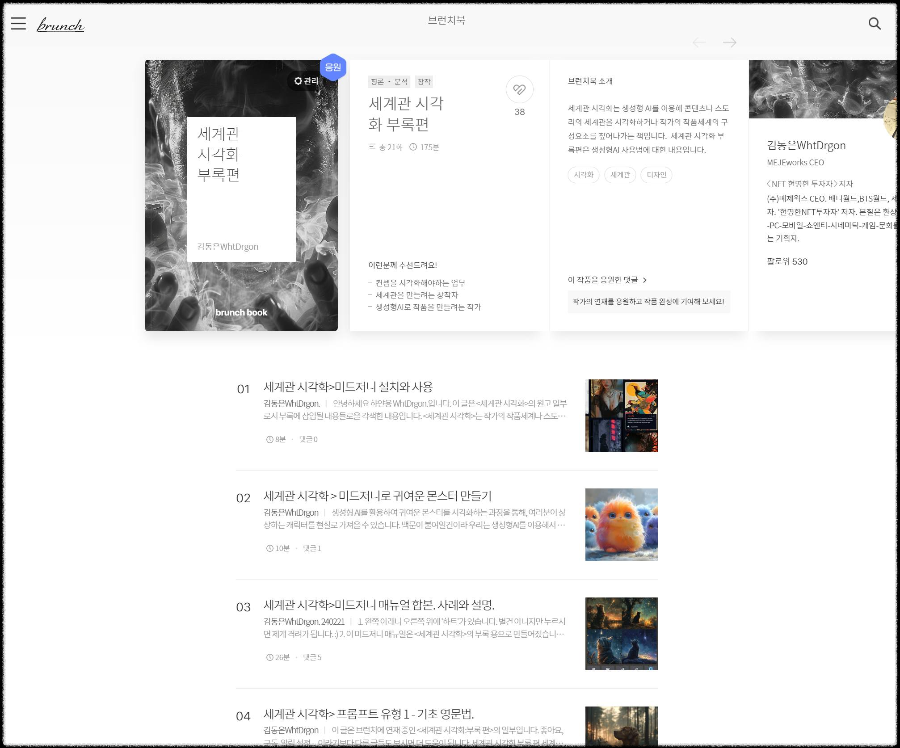This screenshot has width=900, height=748.
Task: Click article 02 summary excerpt
Action: [x=414, y=518]
